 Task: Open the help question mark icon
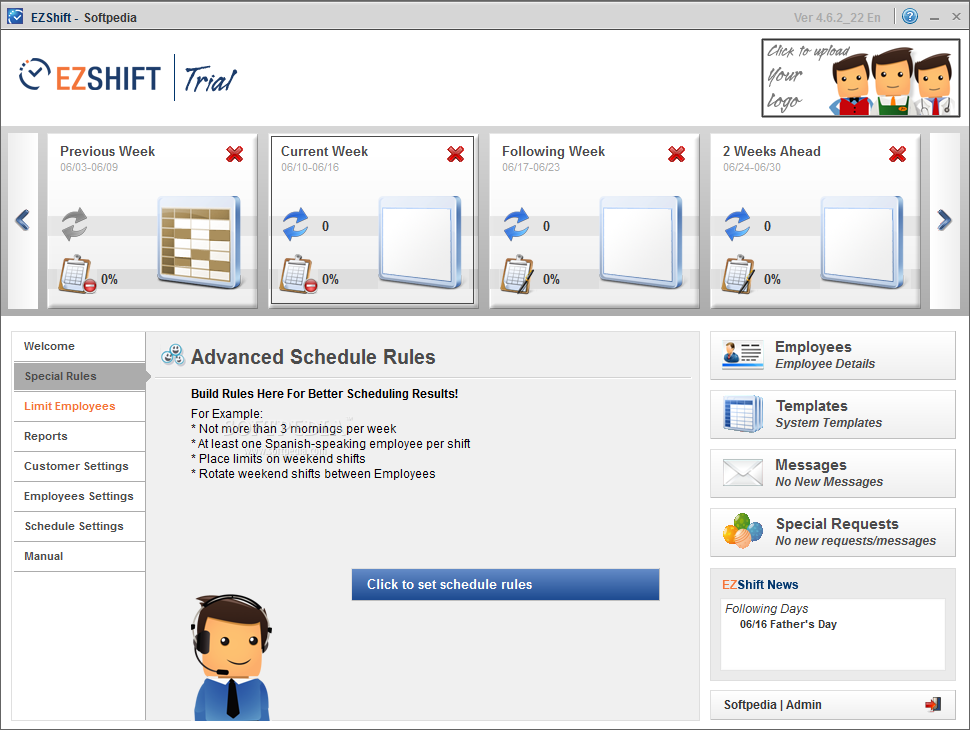909,16
